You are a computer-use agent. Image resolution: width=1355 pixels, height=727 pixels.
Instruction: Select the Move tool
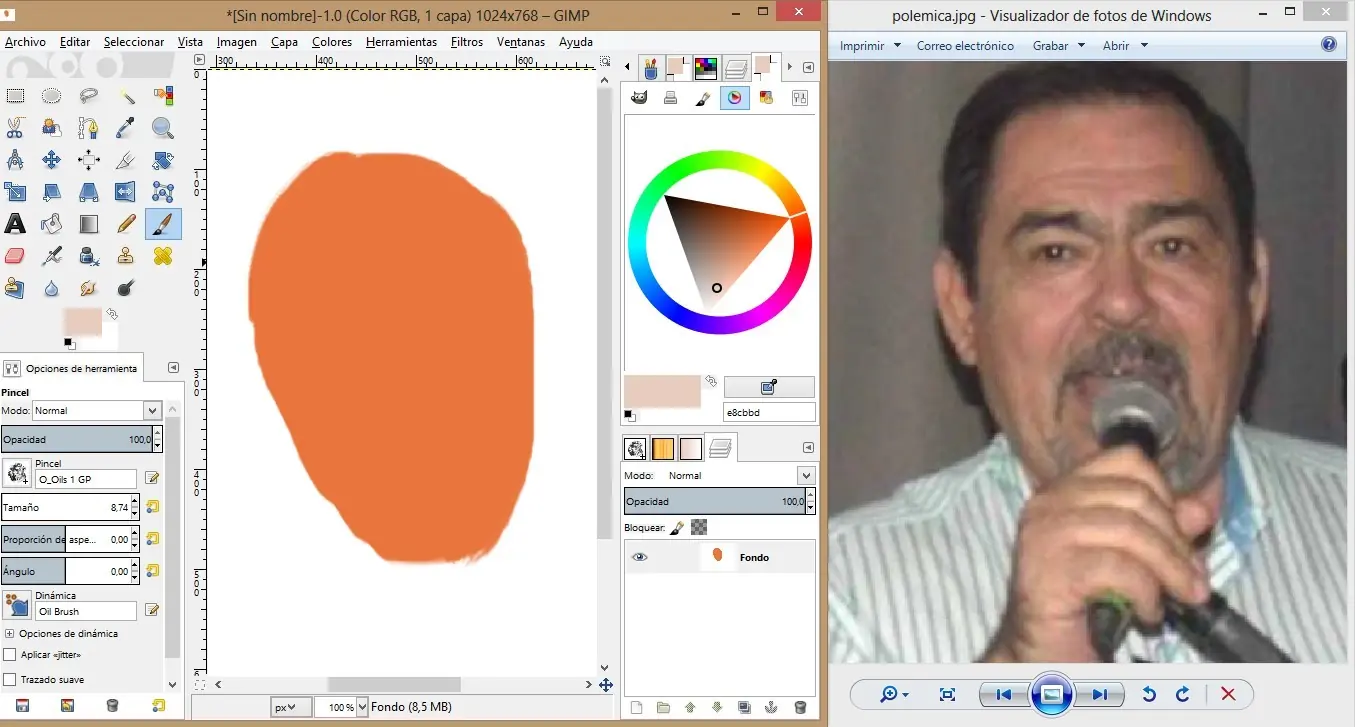pos(52,160)
